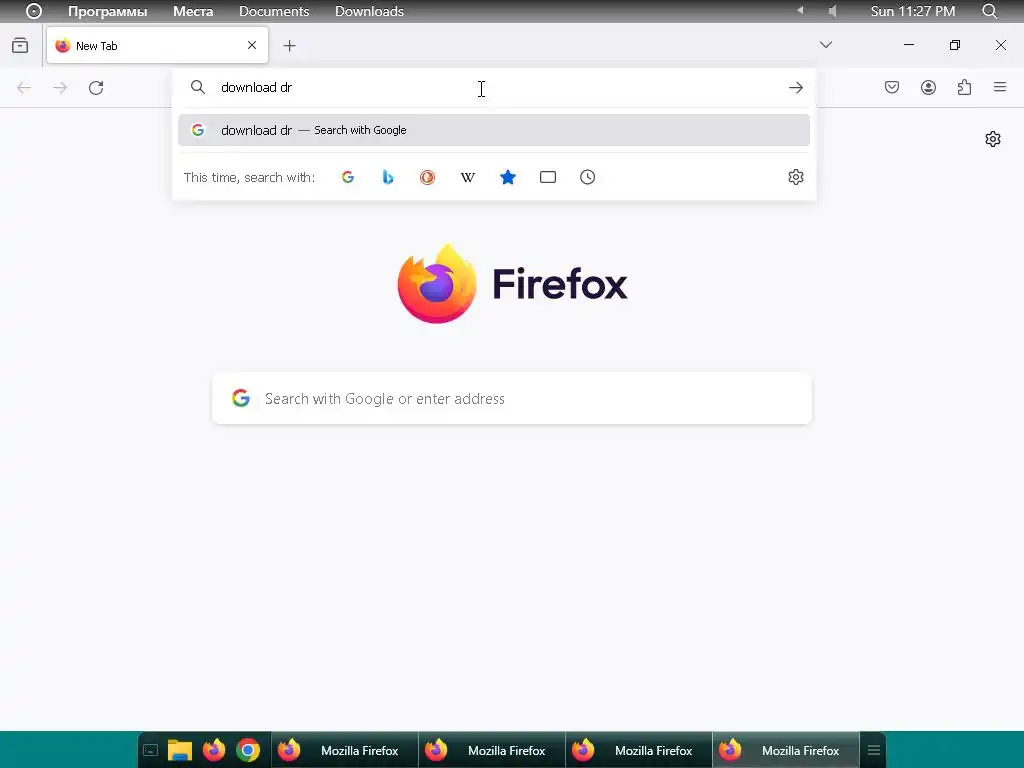The height and width of the screenshot is (768, 1024).
Task: Select the New Tab tab
Action: pyautogui.click(x=157, y=45)
